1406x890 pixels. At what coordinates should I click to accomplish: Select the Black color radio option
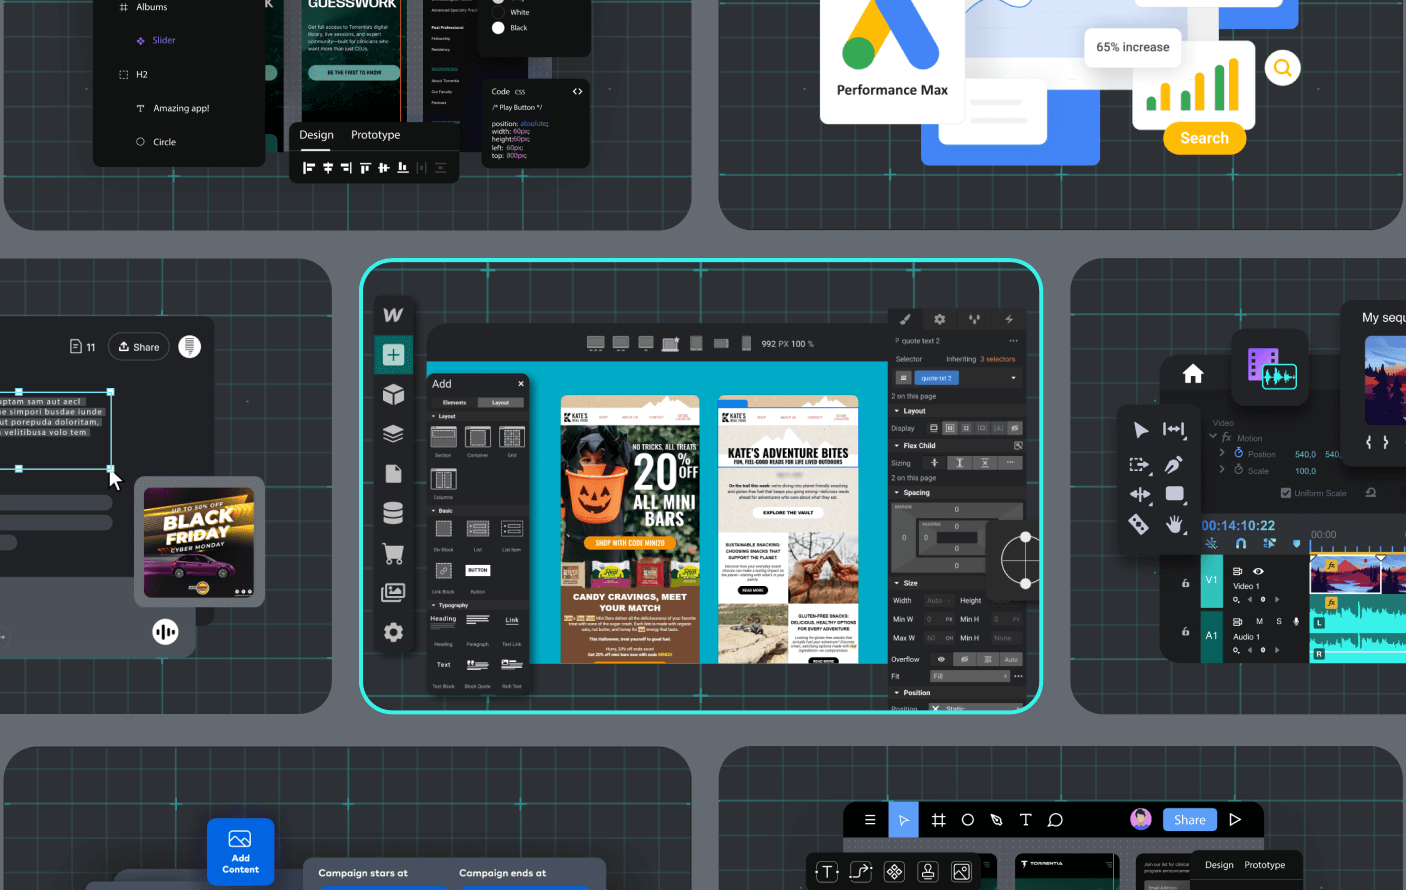pyautogui.click(x=498, y=28)
